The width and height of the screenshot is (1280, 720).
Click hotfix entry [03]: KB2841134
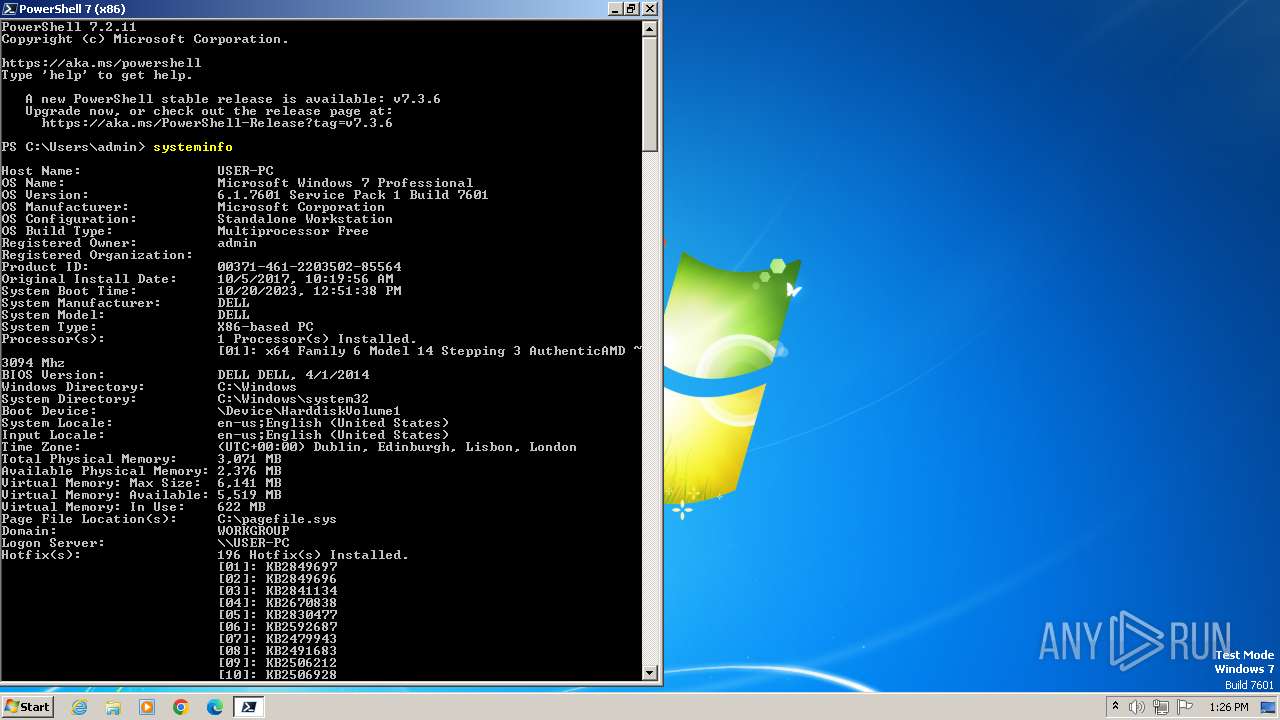[277, 591]
